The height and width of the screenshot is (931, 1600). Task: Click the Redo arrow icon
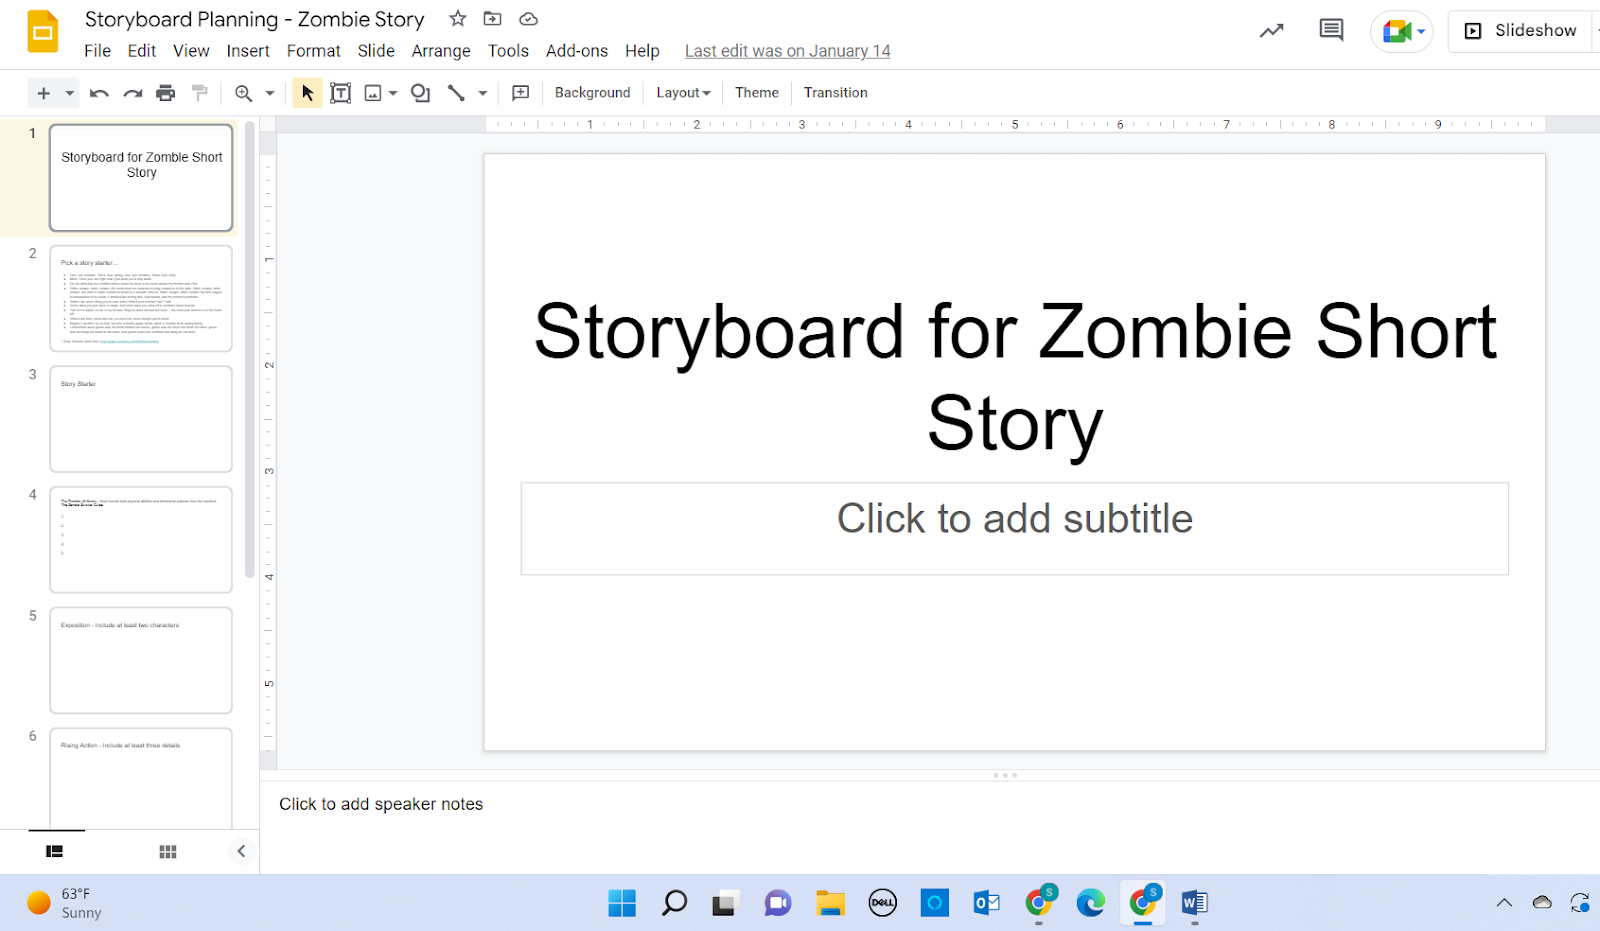(x=132, y=93)
